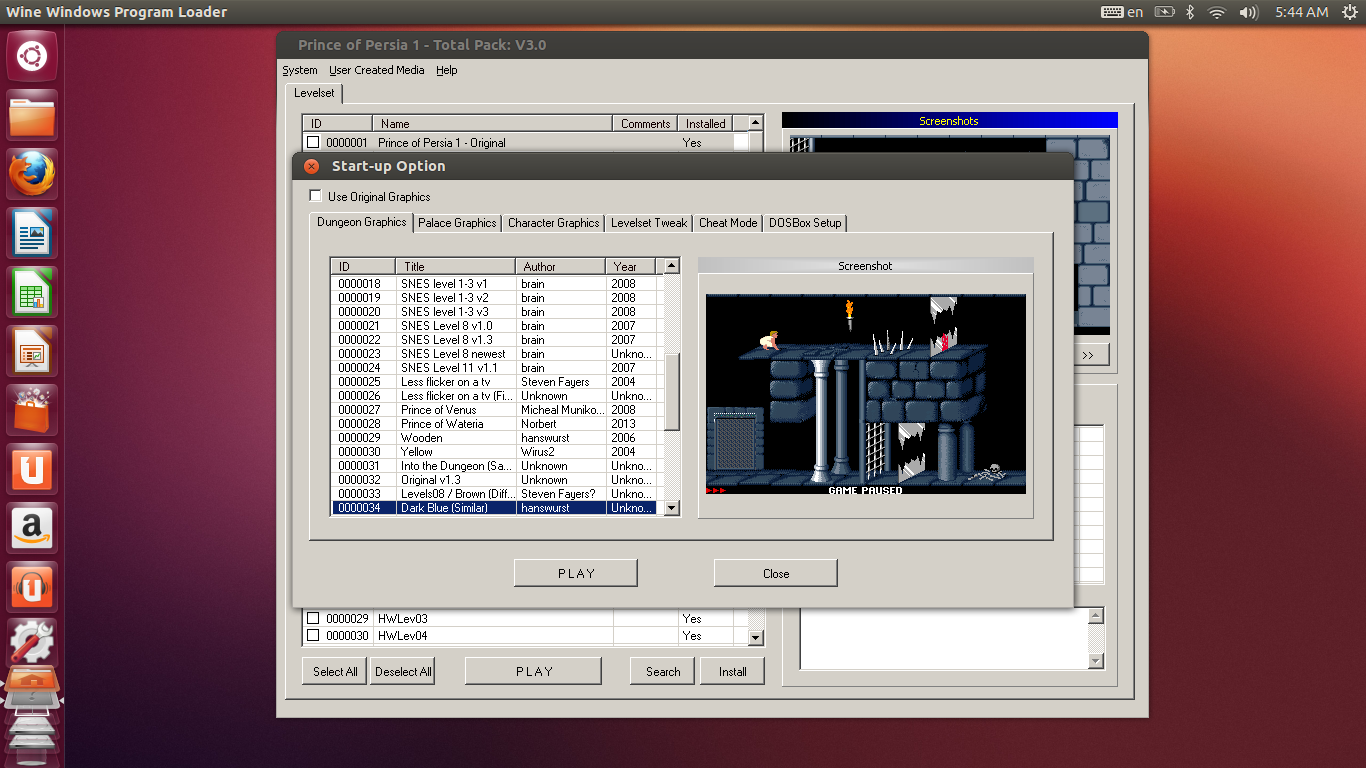Screen dimensions: 1366x768
Task: Click the Search button
Action: point(663,671)
